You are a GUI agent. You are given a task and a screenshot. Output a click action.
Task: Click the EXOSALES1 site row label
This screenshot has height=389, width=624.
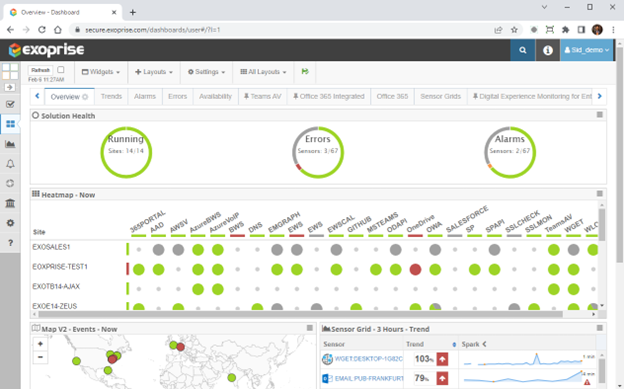point(51,247)
